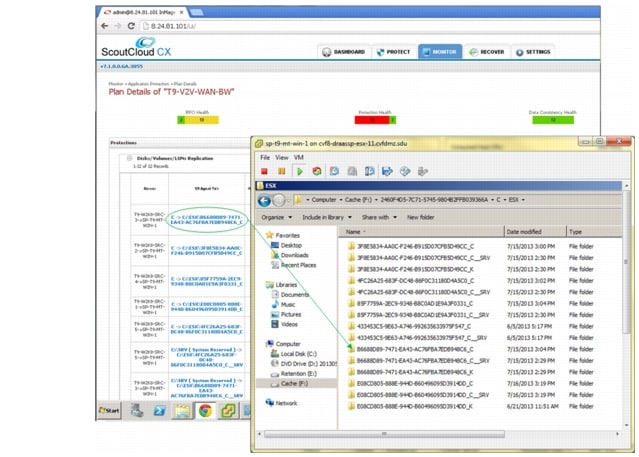This screenshot has width=639, height=457.
Task: Select Retention (E:) drive
Action: coord(293,373)
